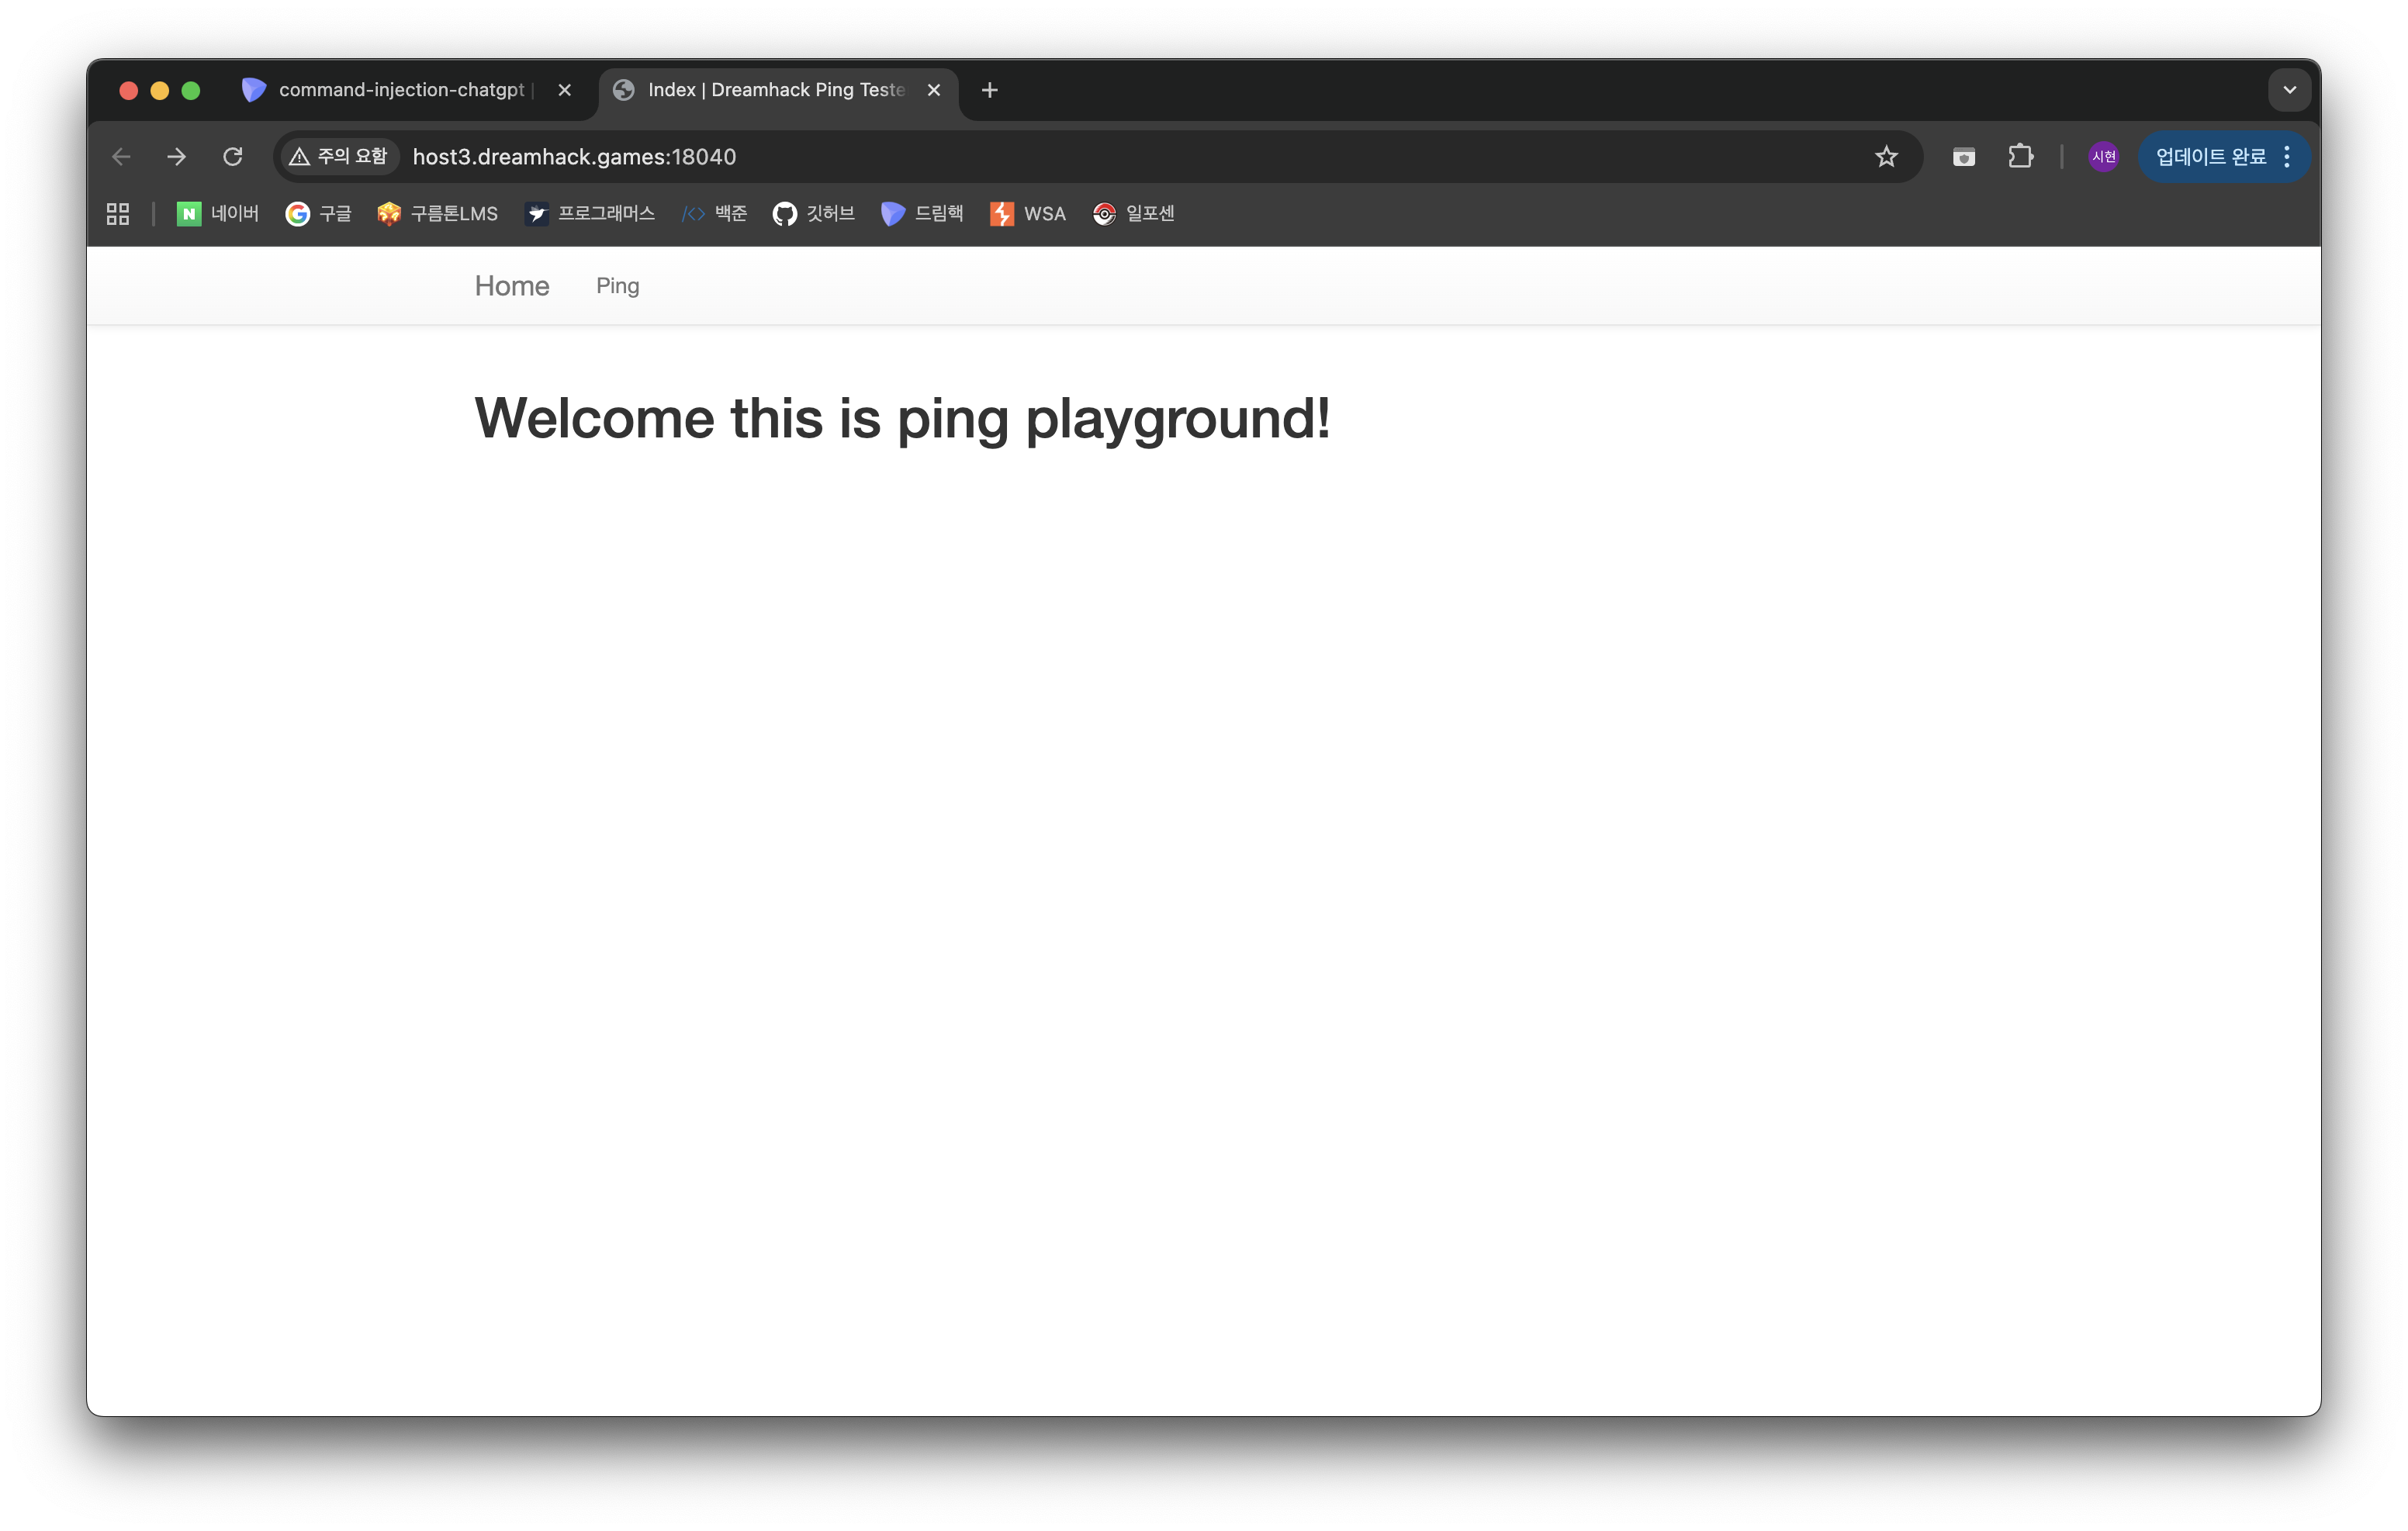Open the apps grid icon in bookmarks bar

coord(118,214)
